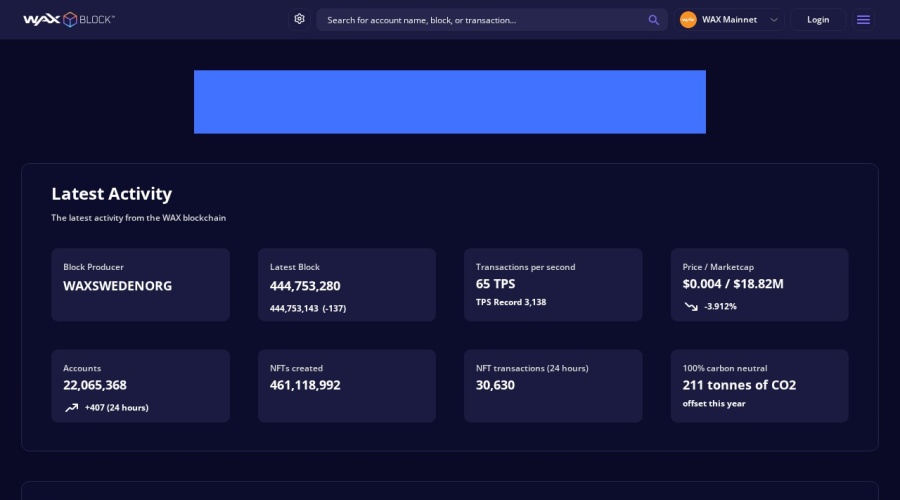This screenshot has width=900, height=500.
Task: Click the Login button
Action: (x=818, y=20)
